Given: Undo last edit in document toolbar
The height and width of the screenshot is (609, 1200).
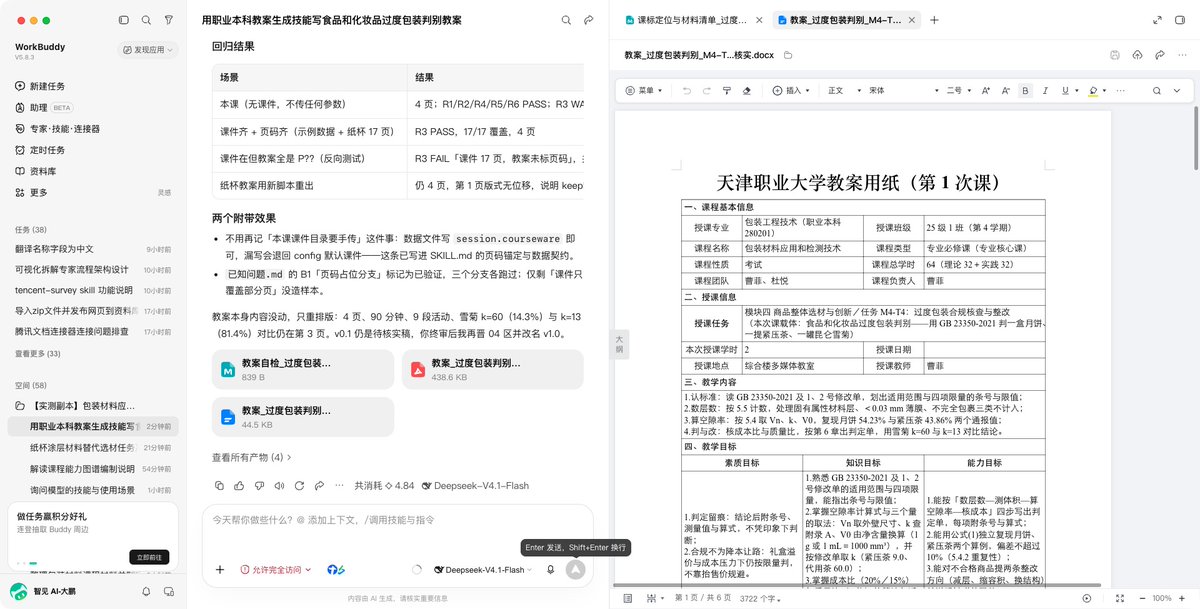Looking at the screenshot, I should (x=687, y=91).
